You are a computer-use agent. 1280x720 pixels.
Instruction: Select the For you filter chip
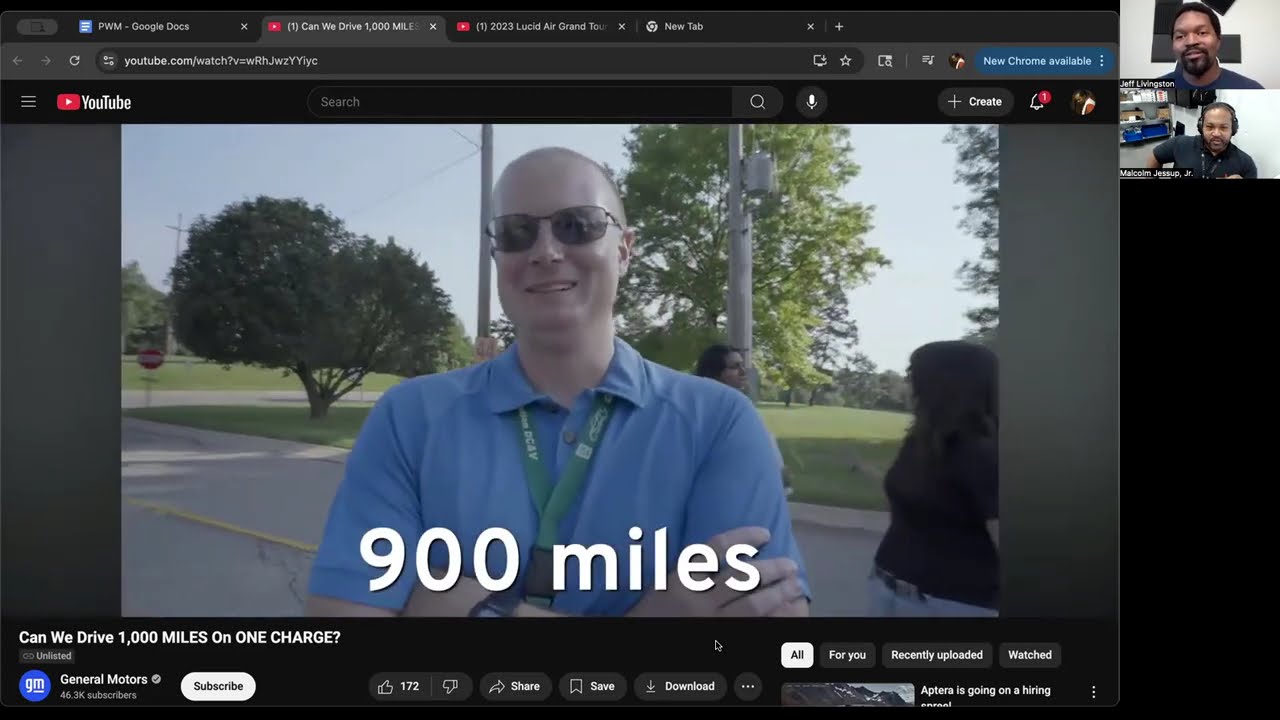tap(847, 655)
